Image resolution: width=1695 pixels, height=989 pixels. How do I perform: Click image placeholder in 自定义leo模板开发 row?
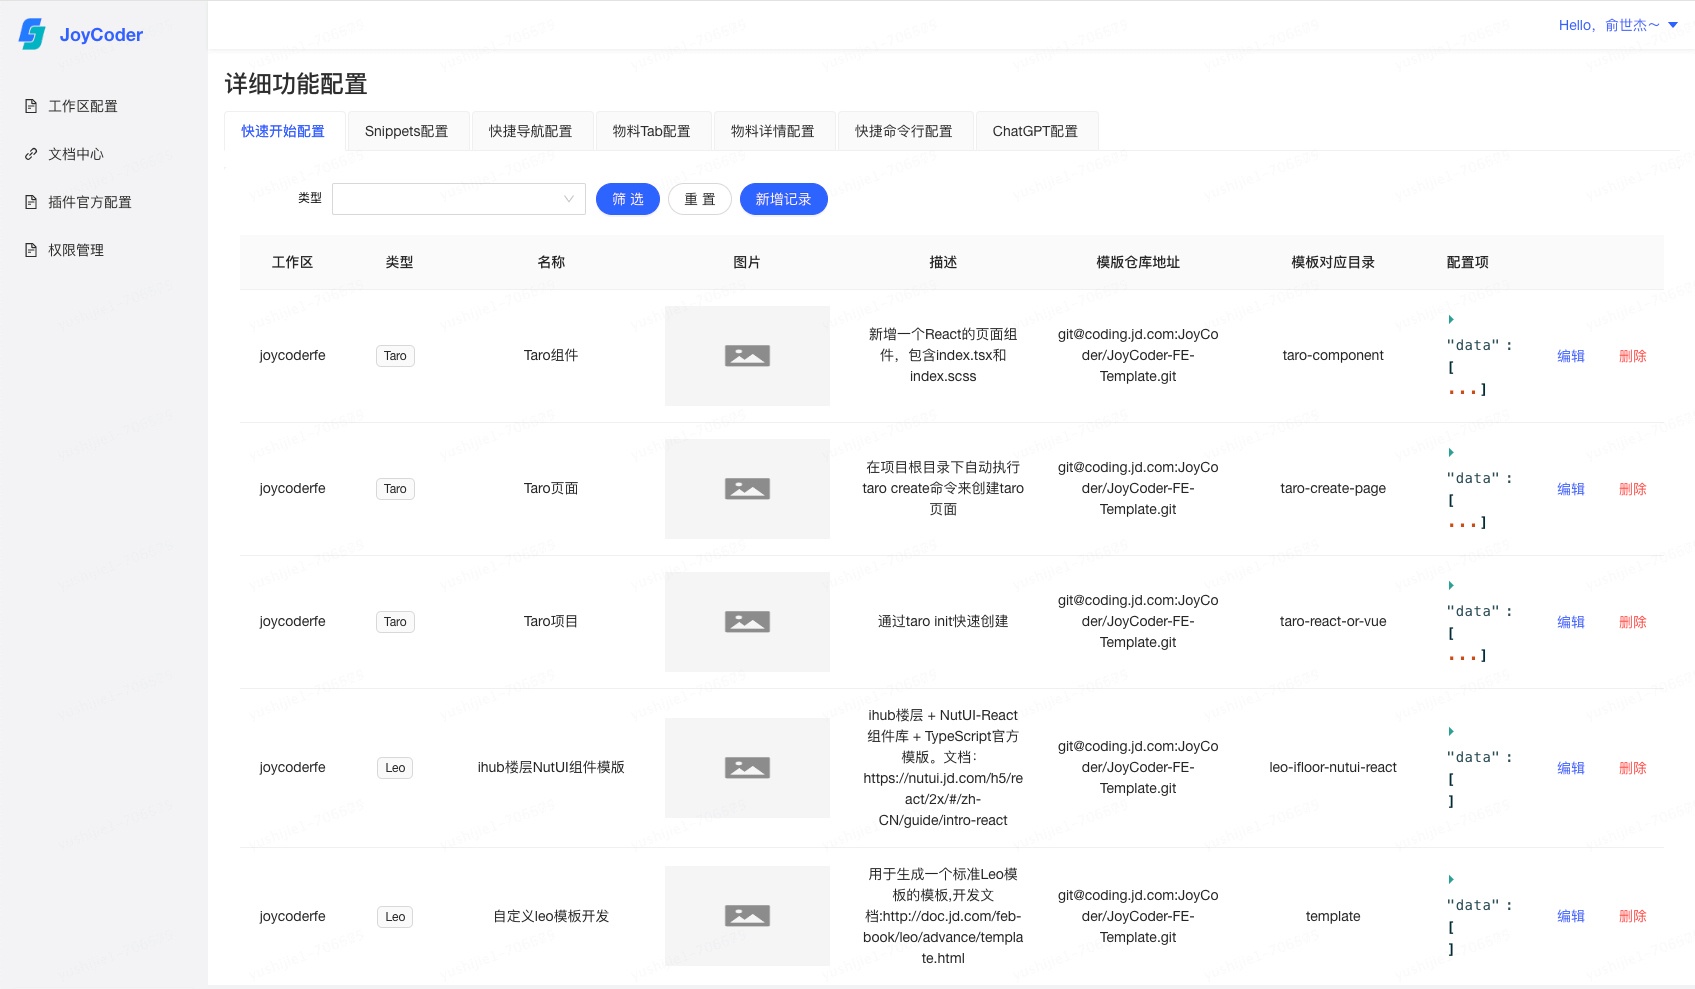[x=747, y=916]
